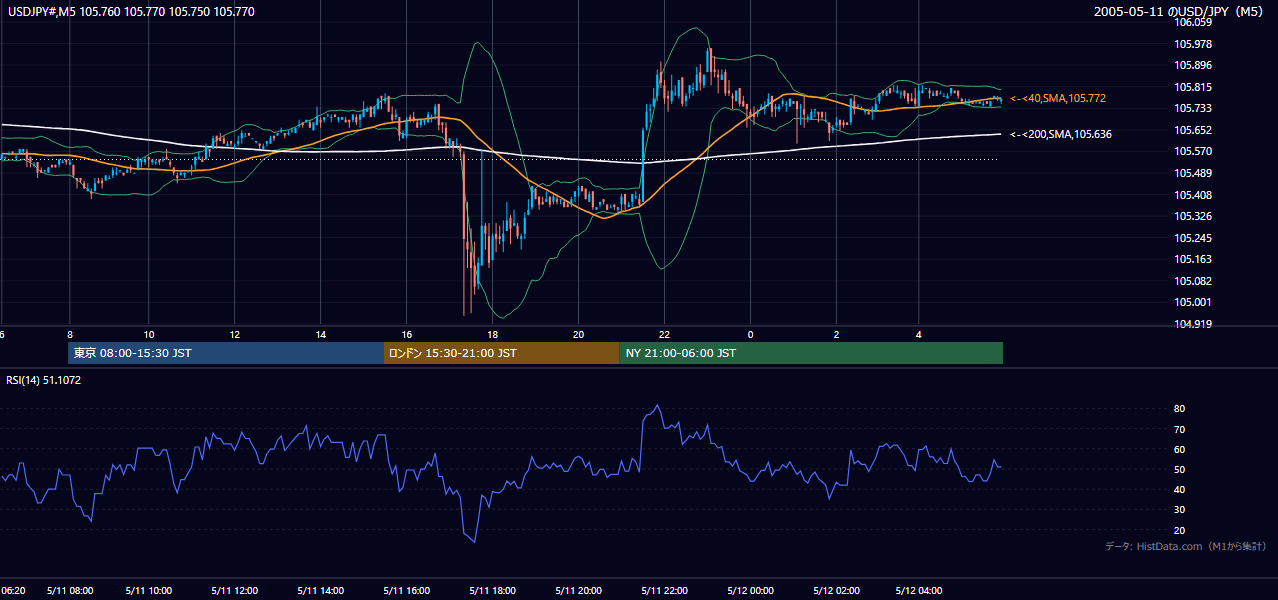Click price axis value 105.570
Image resolution: width=1278 pixels, height=600 pixels.
(1192, 151)
